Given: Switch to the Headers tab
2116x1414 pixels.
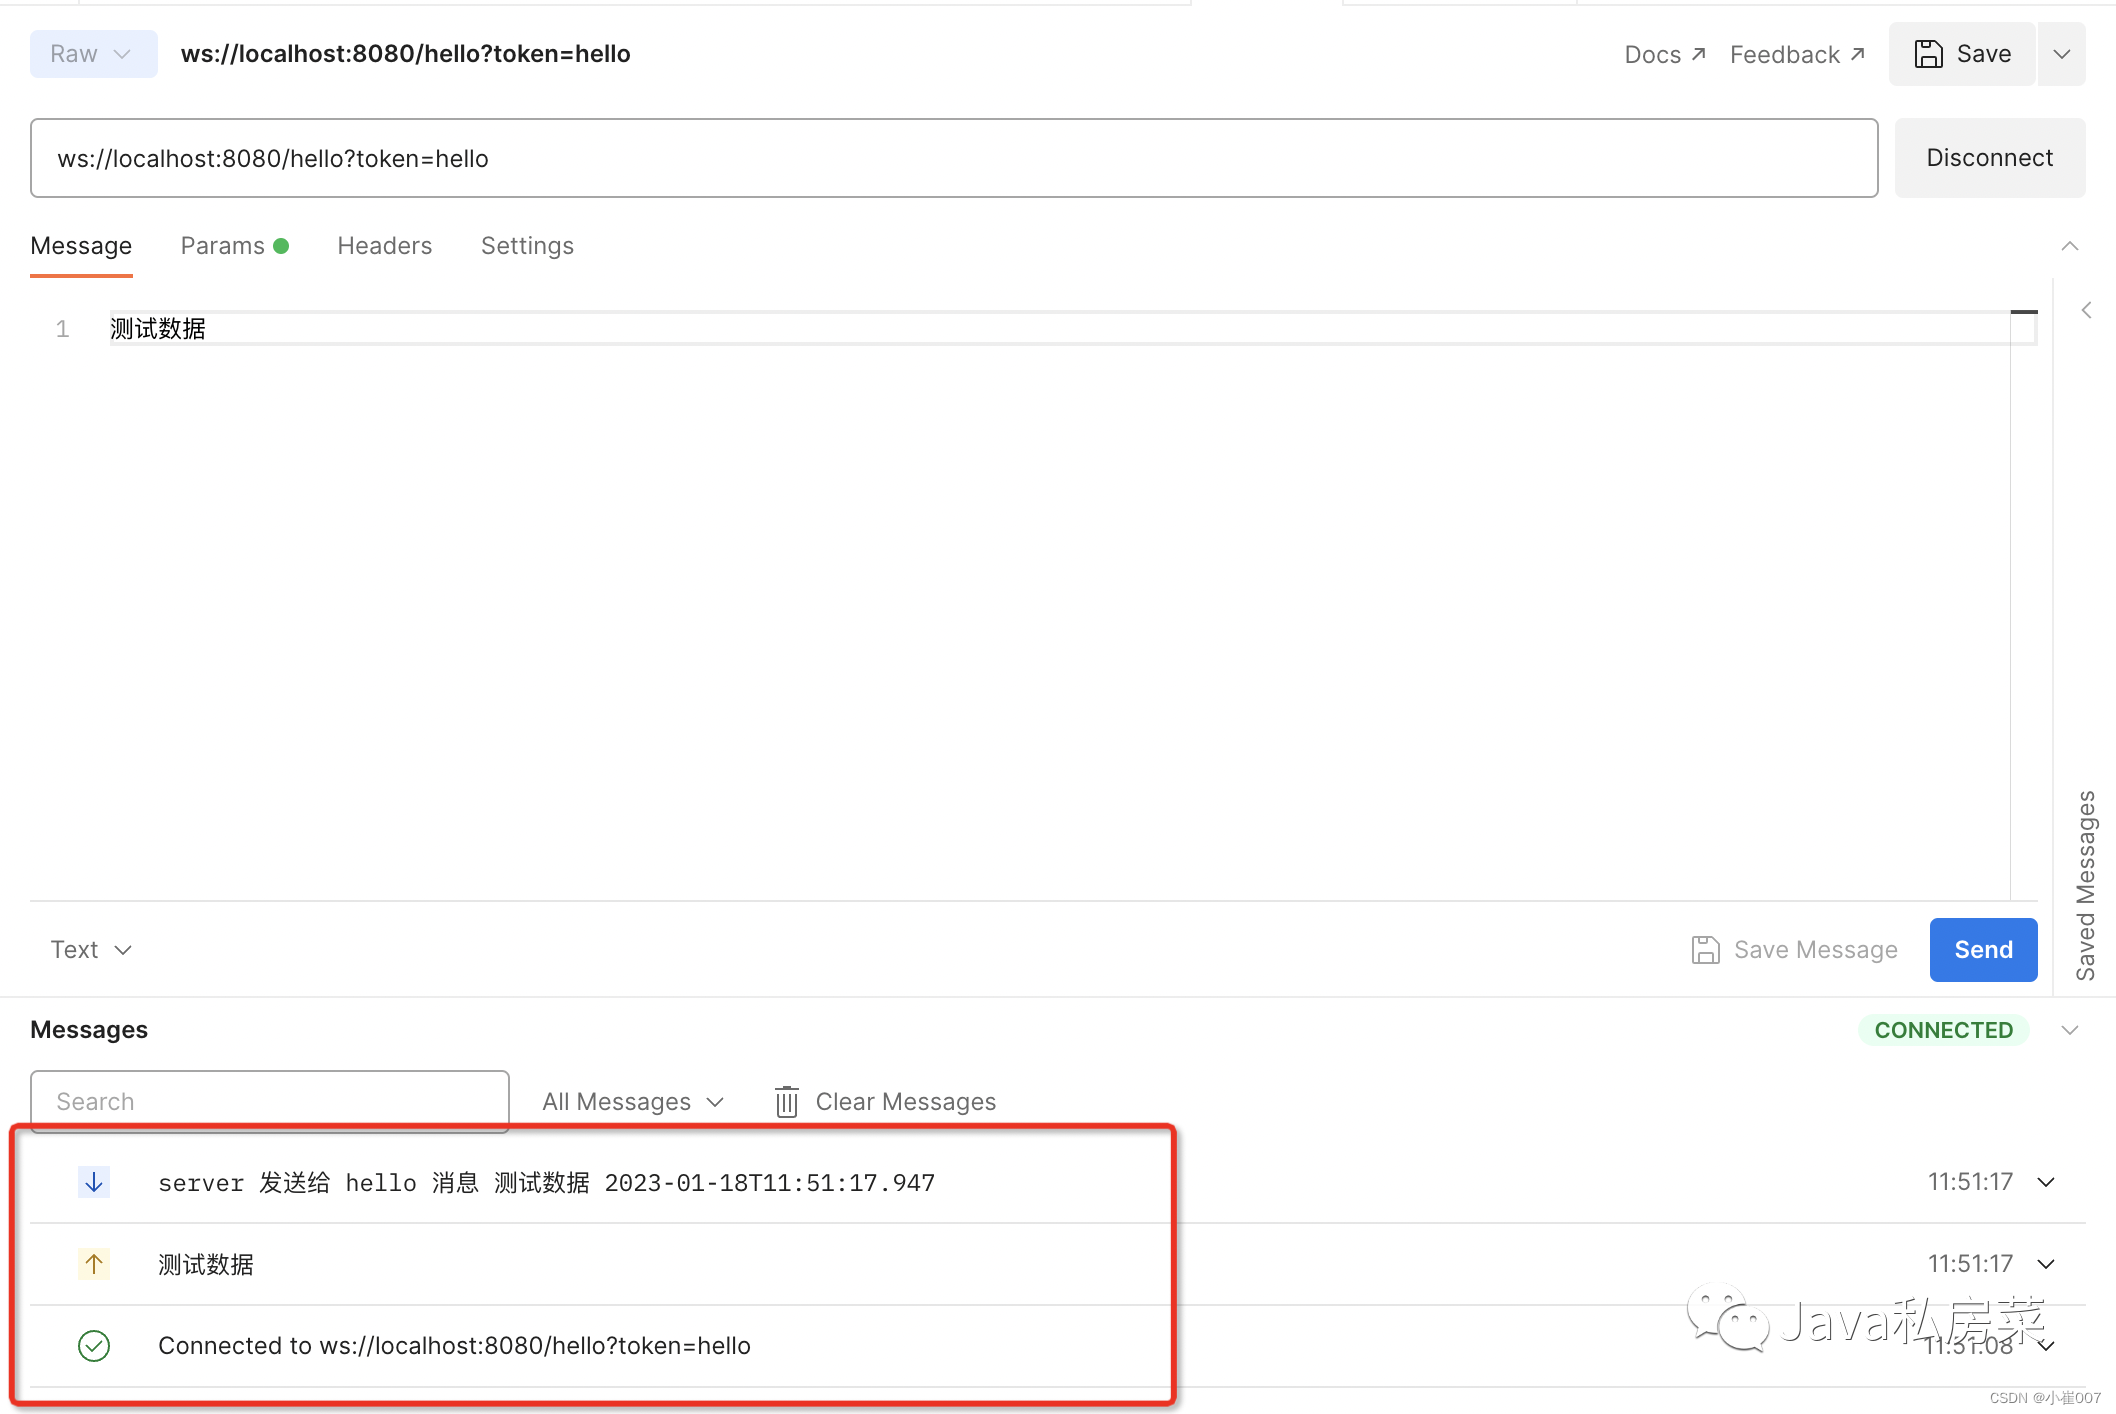Looking at the screenshot, I should pyautogui.click(x=384, y=246).
